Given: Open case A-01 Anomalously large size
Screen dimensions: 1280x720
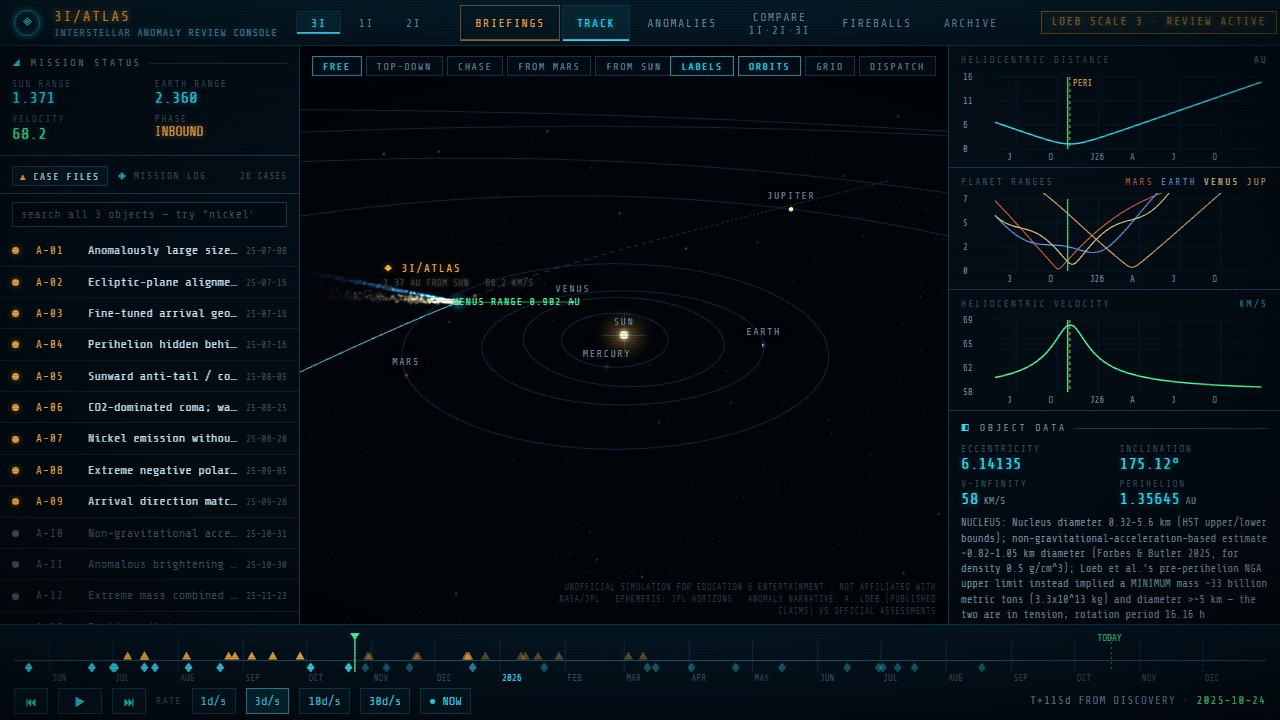Looking at the screenshot, I should click(149, 251).
